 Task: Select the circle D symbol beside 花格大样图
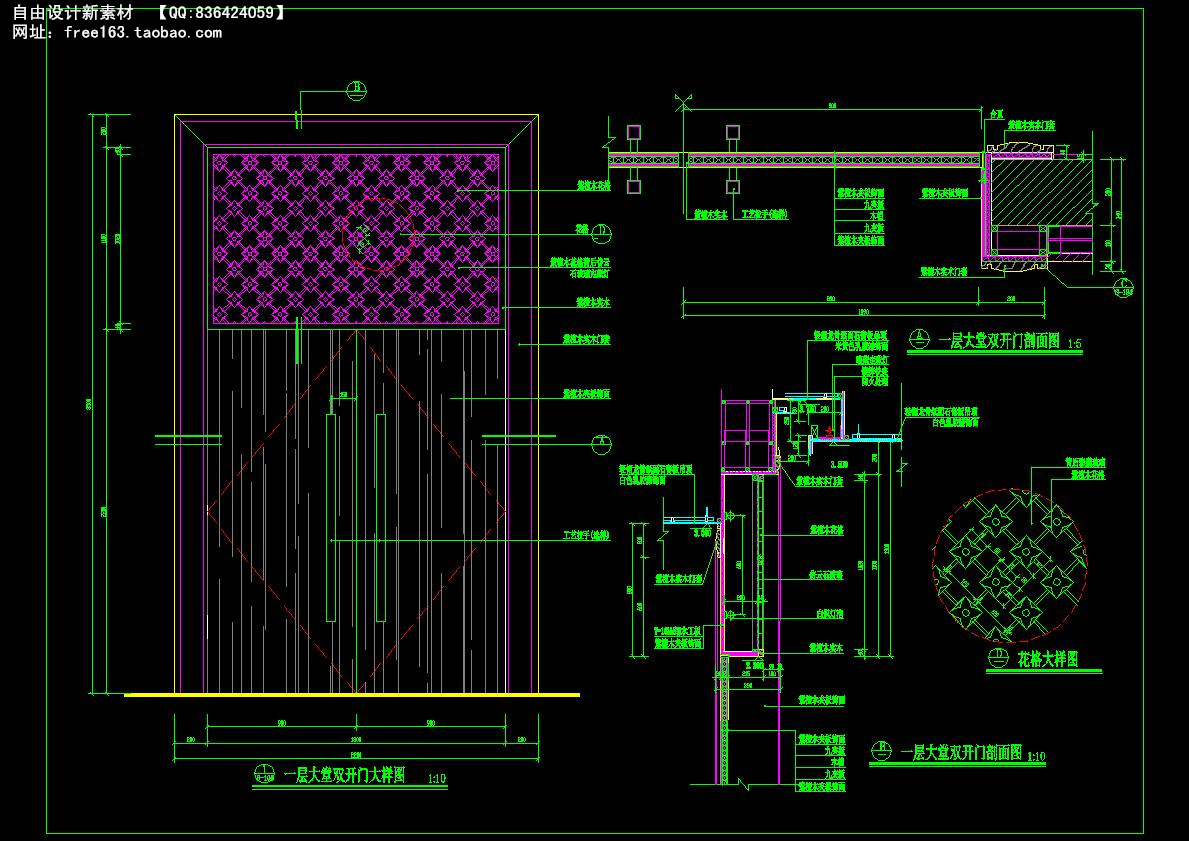[x=999, y=657]
